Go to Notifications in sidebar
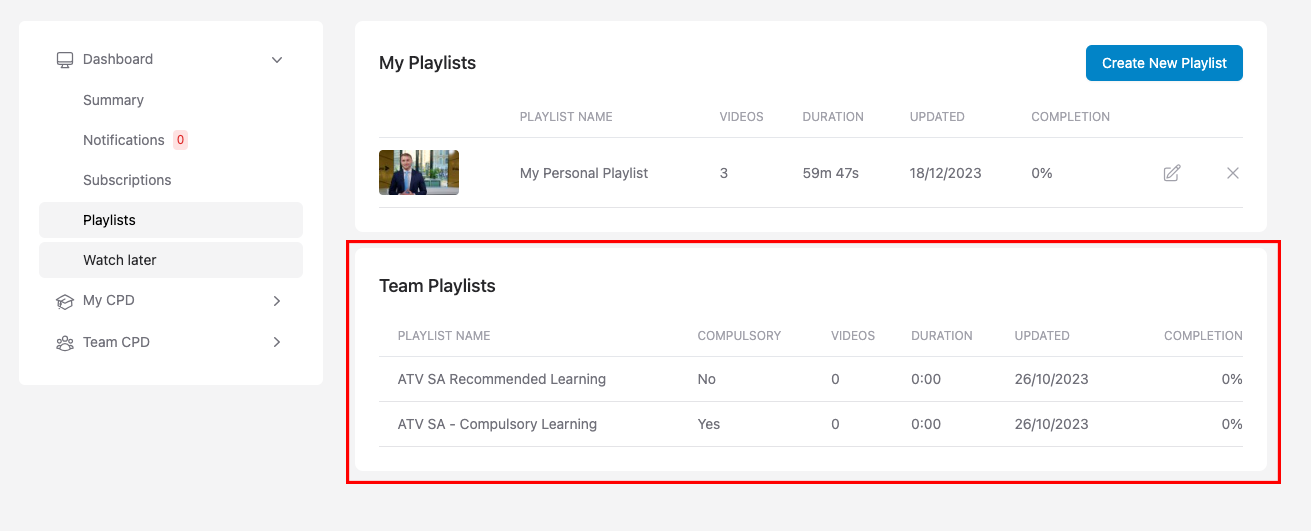The image size is (1311, 531). (123, 140)
